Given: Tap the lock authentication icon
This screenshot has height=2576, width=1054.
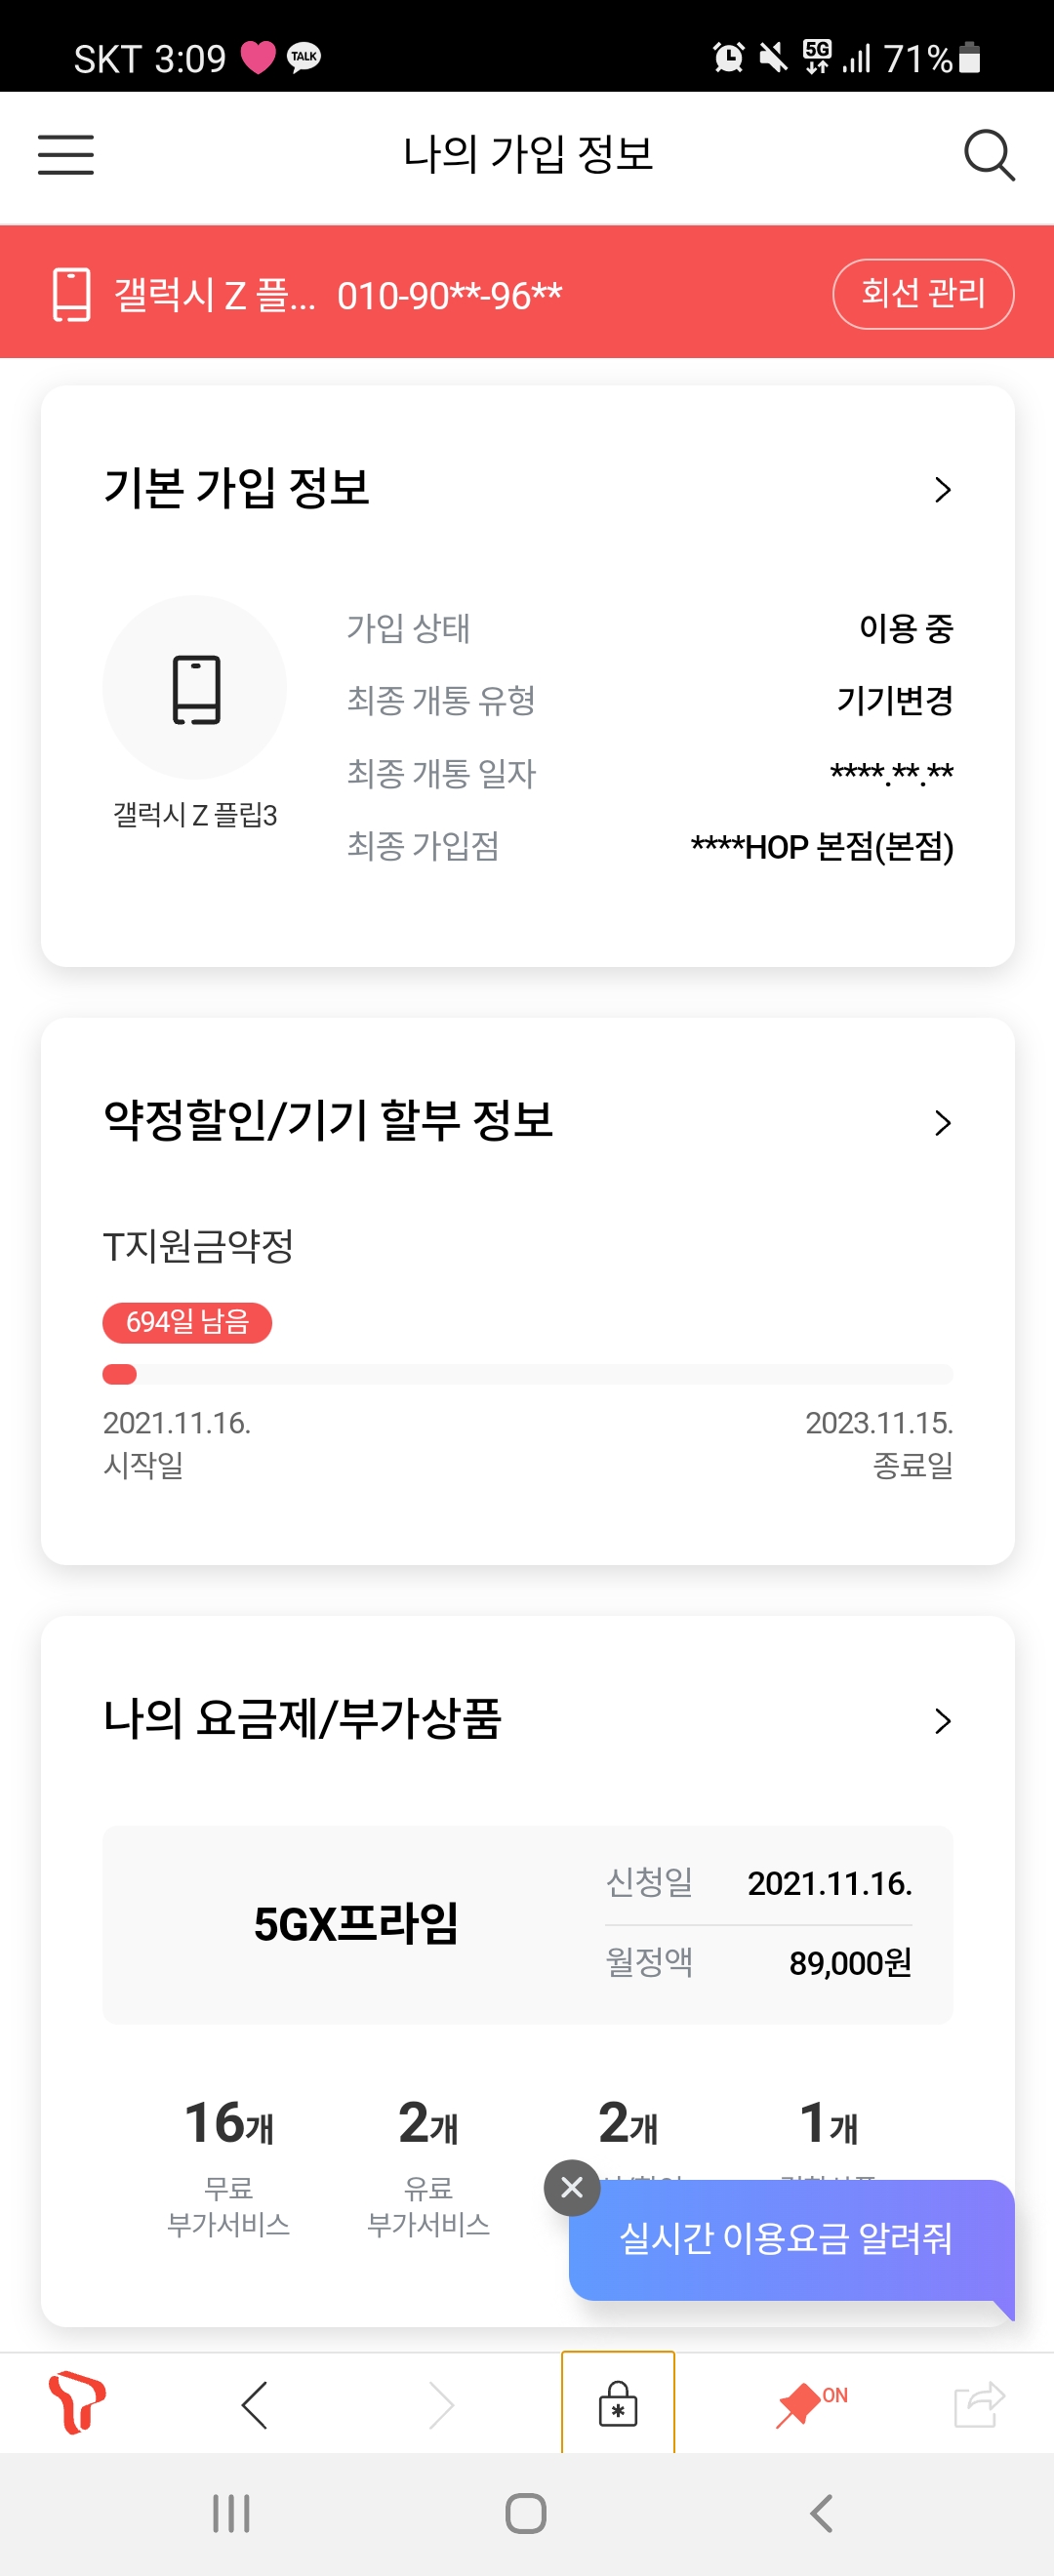Looking at the screenshot, I should (618, 2404).
